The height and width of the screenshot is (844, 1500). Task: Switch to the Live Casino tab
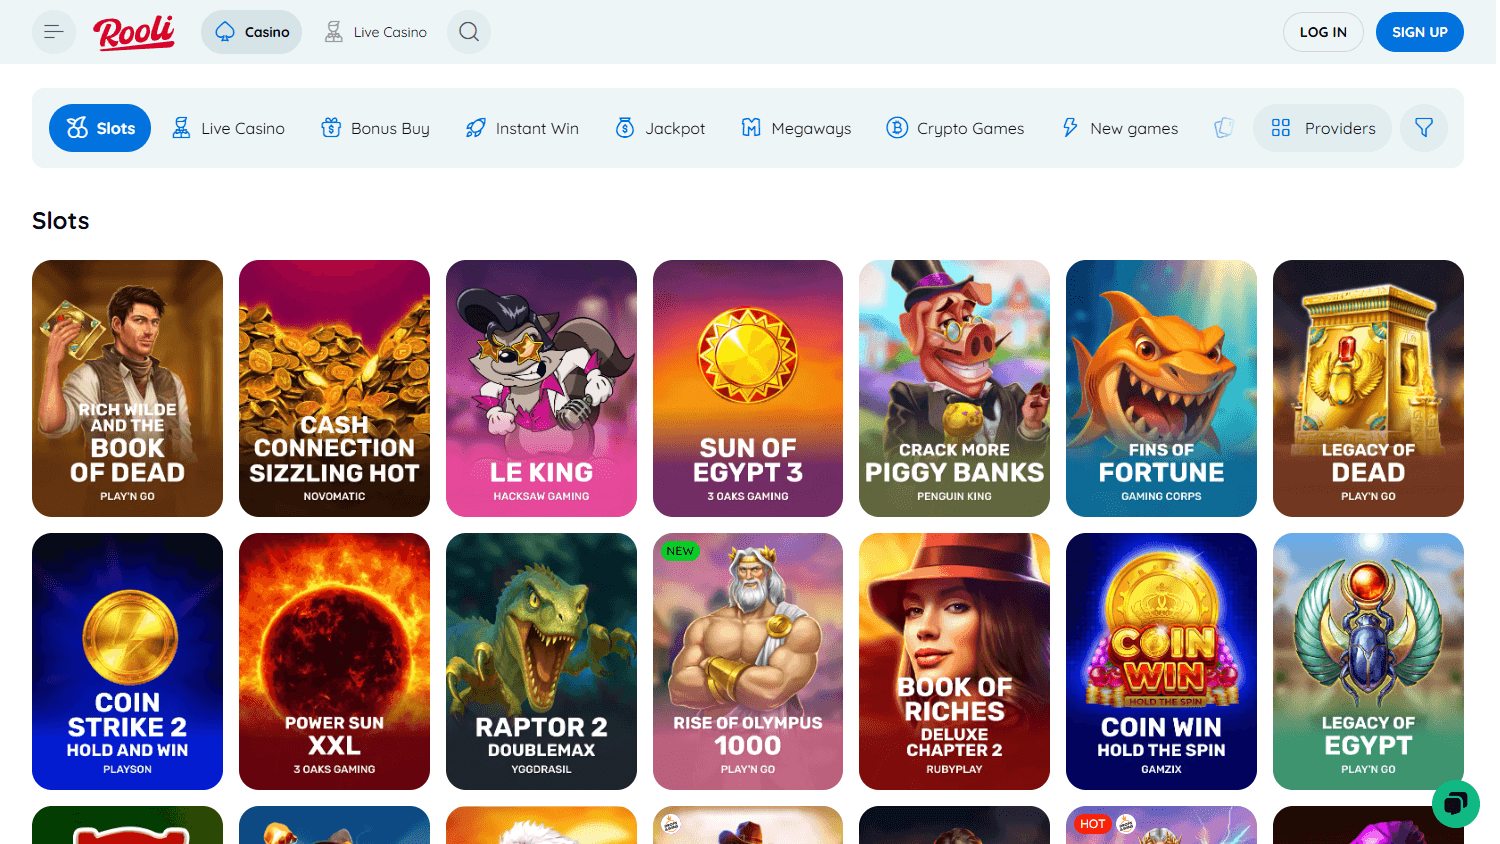(x=375, y=31)
